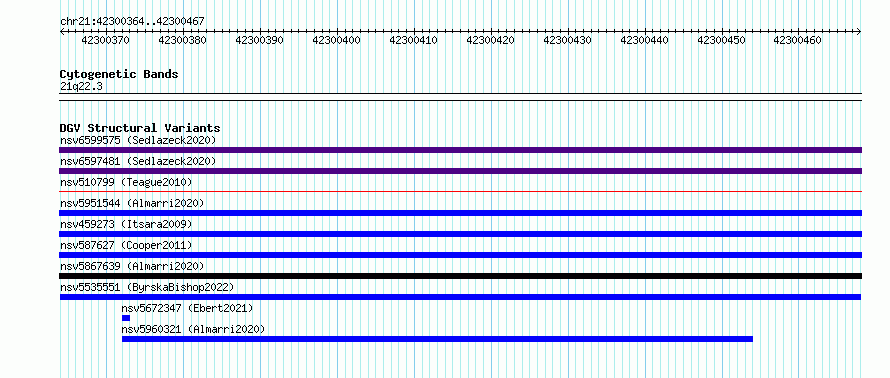The image size is (890, 378).
Task: Click the Cytogenetic Bands track title
Action: 119,74
